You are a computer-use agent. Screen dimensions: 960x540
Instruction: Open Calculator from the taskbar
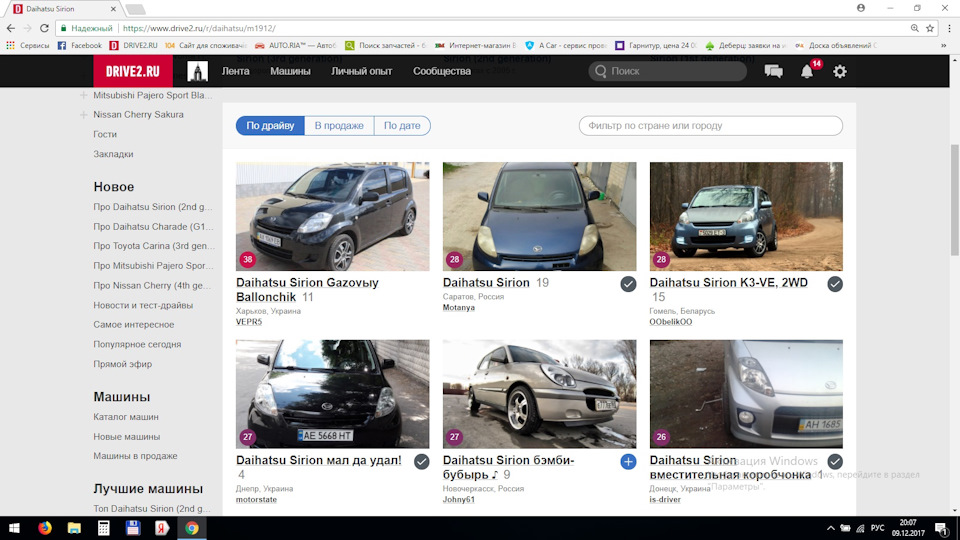click(103, 528)
